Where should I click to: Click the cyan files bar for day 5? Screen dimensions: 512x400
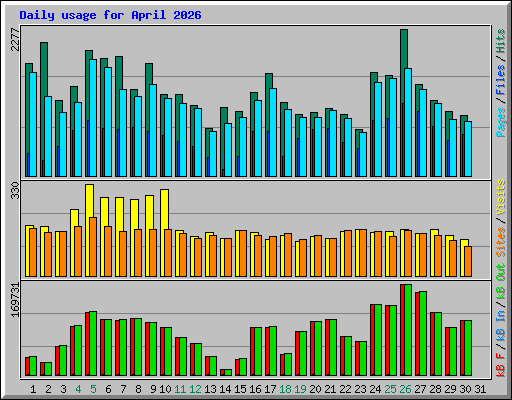93,118
